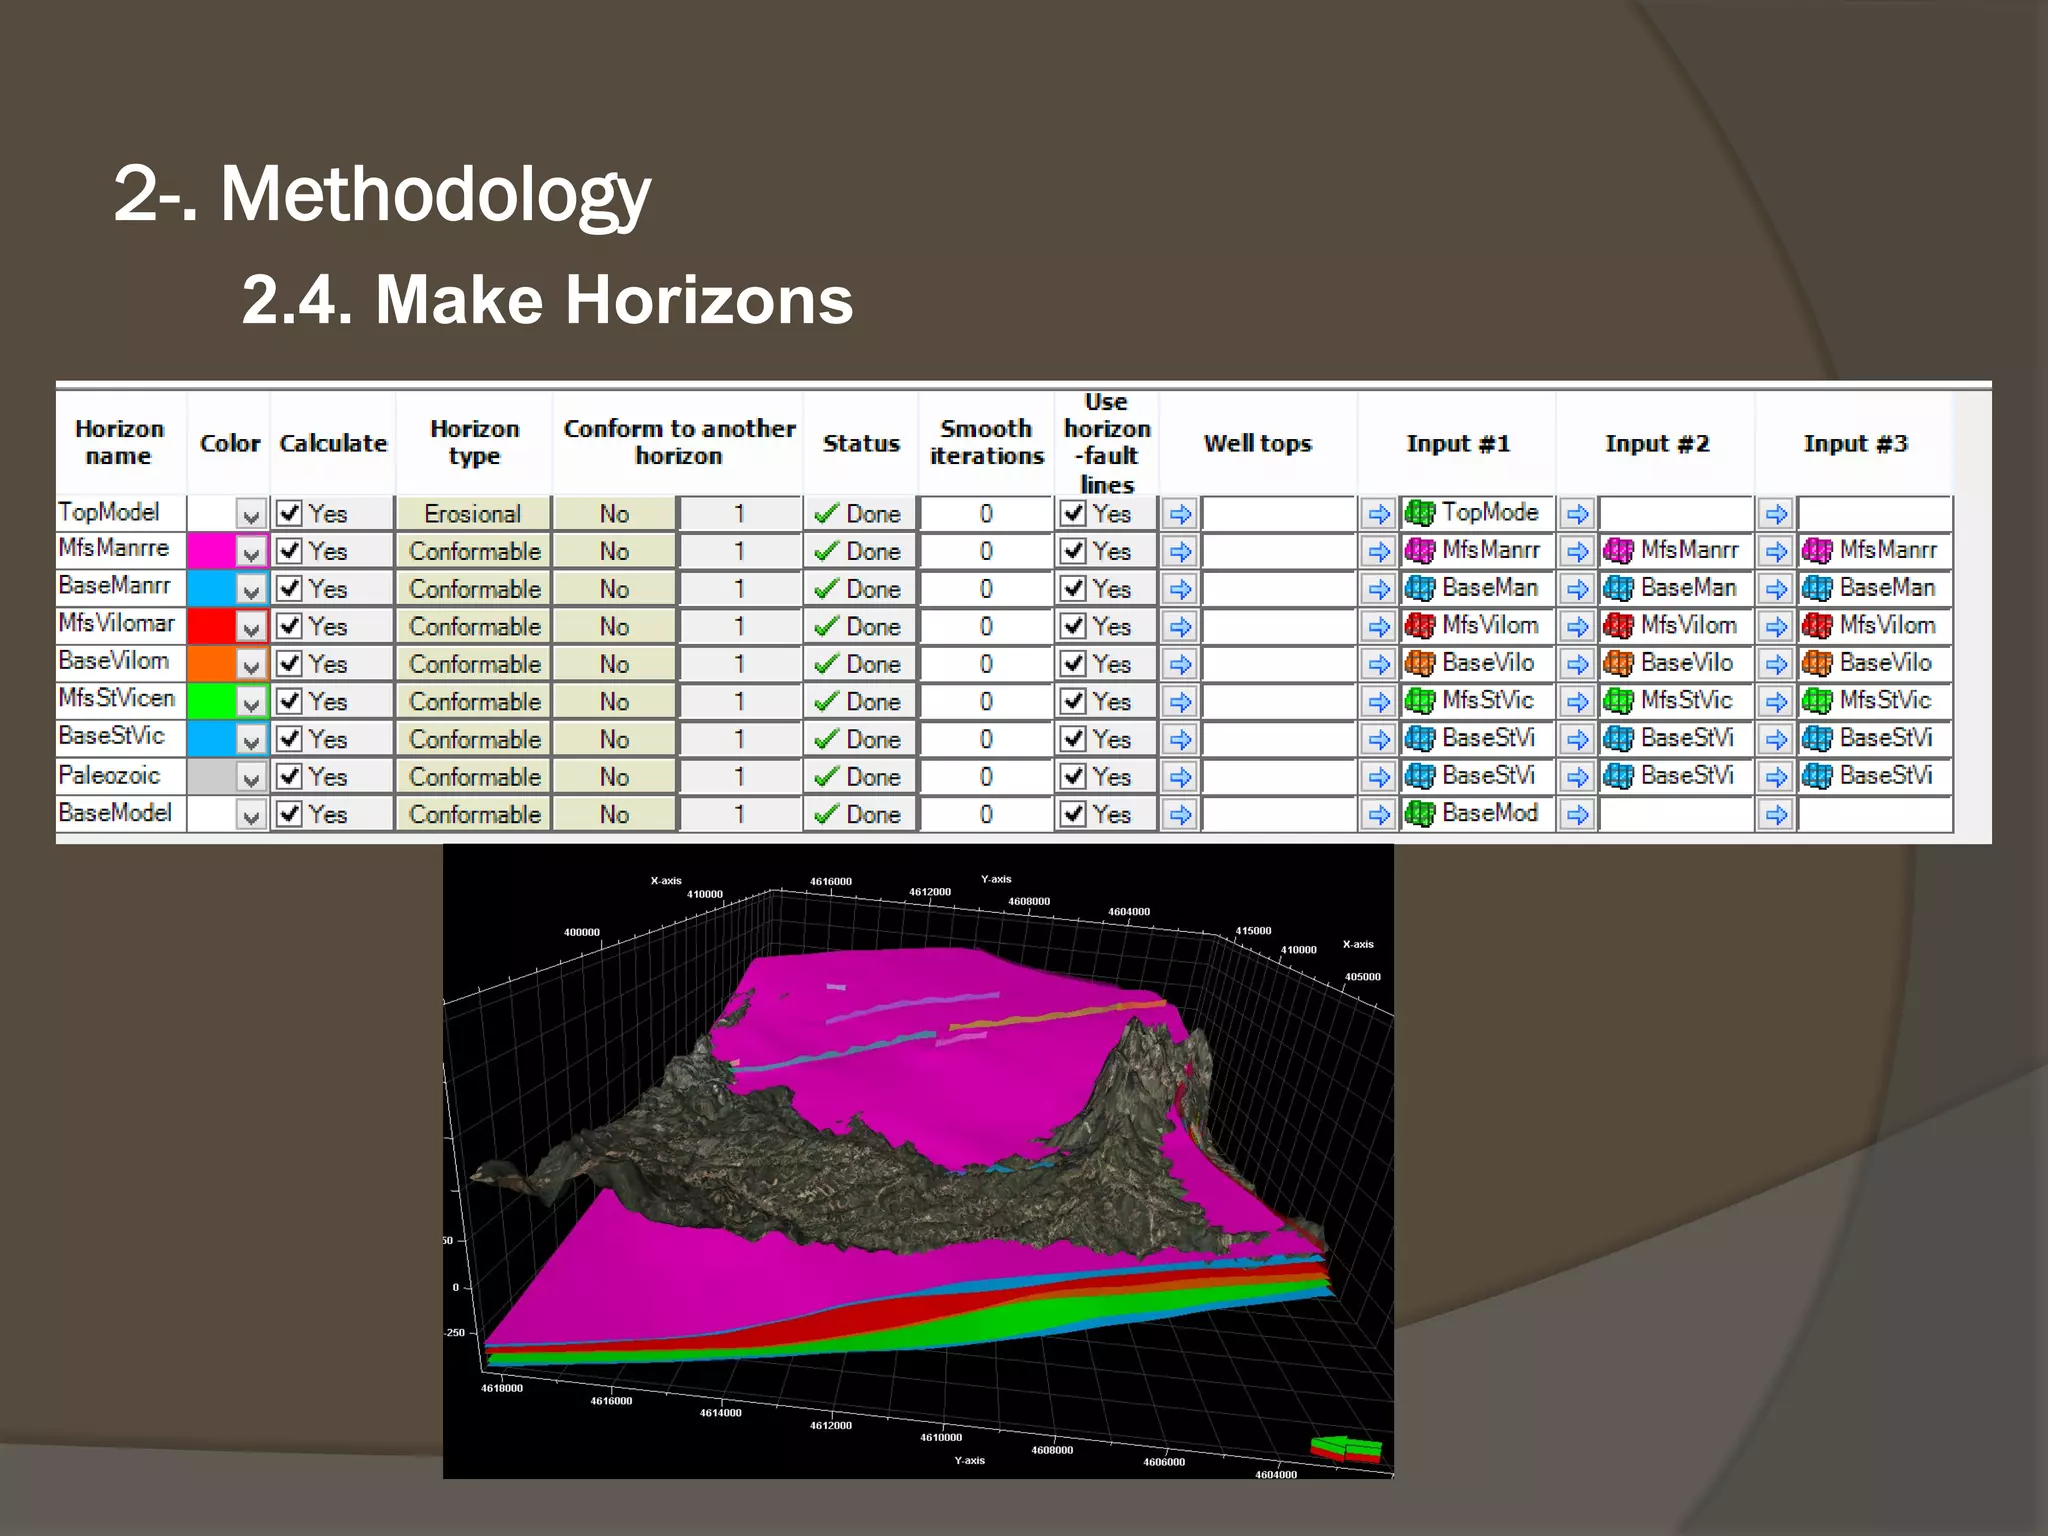
Task: Click the BaseStVic horizon name cell
Action: (121, 737)
